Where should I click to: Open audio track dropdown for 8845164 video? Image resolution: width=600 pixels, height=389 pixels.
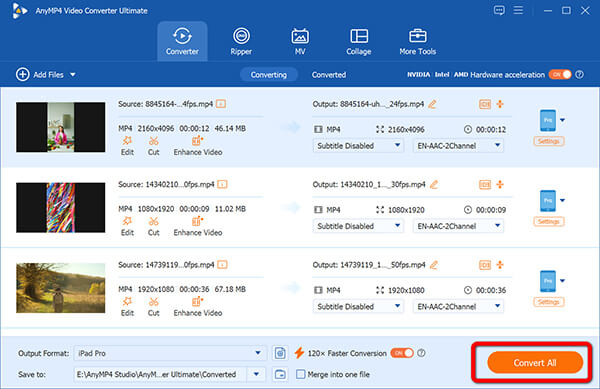click(x=458, y=146)
